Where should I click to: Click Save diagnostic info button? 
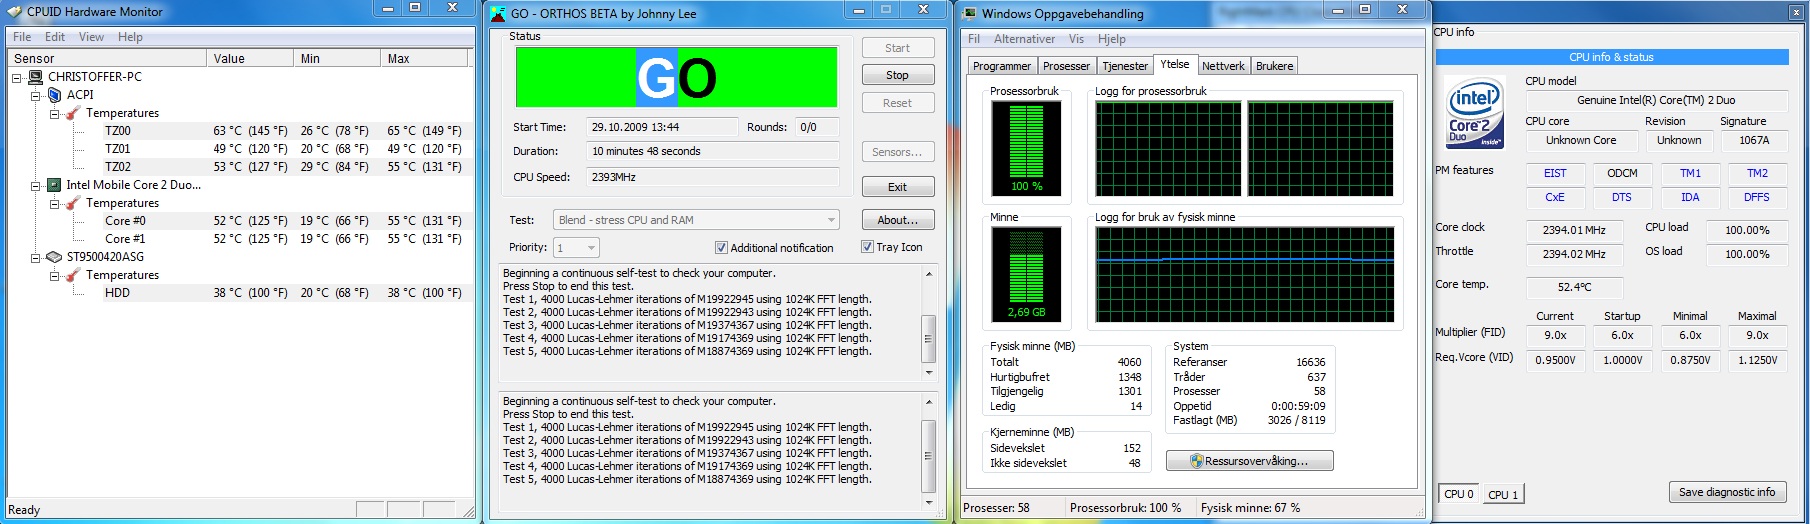(x=1726, y=492)
